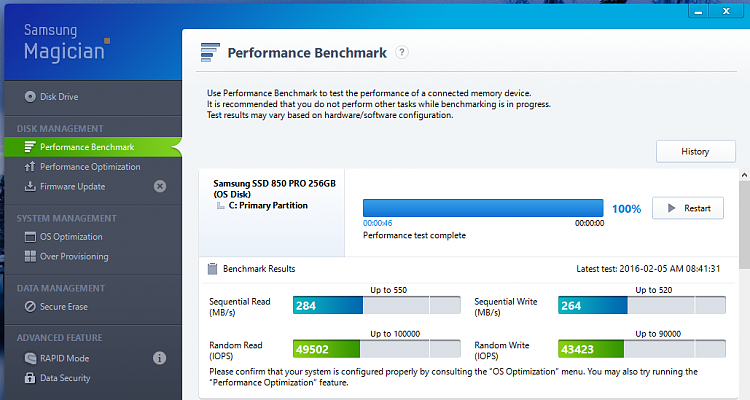Viewport: 750px width, 400px height.
Task: Click the 100% progress value
Action: tap(627, 209)
